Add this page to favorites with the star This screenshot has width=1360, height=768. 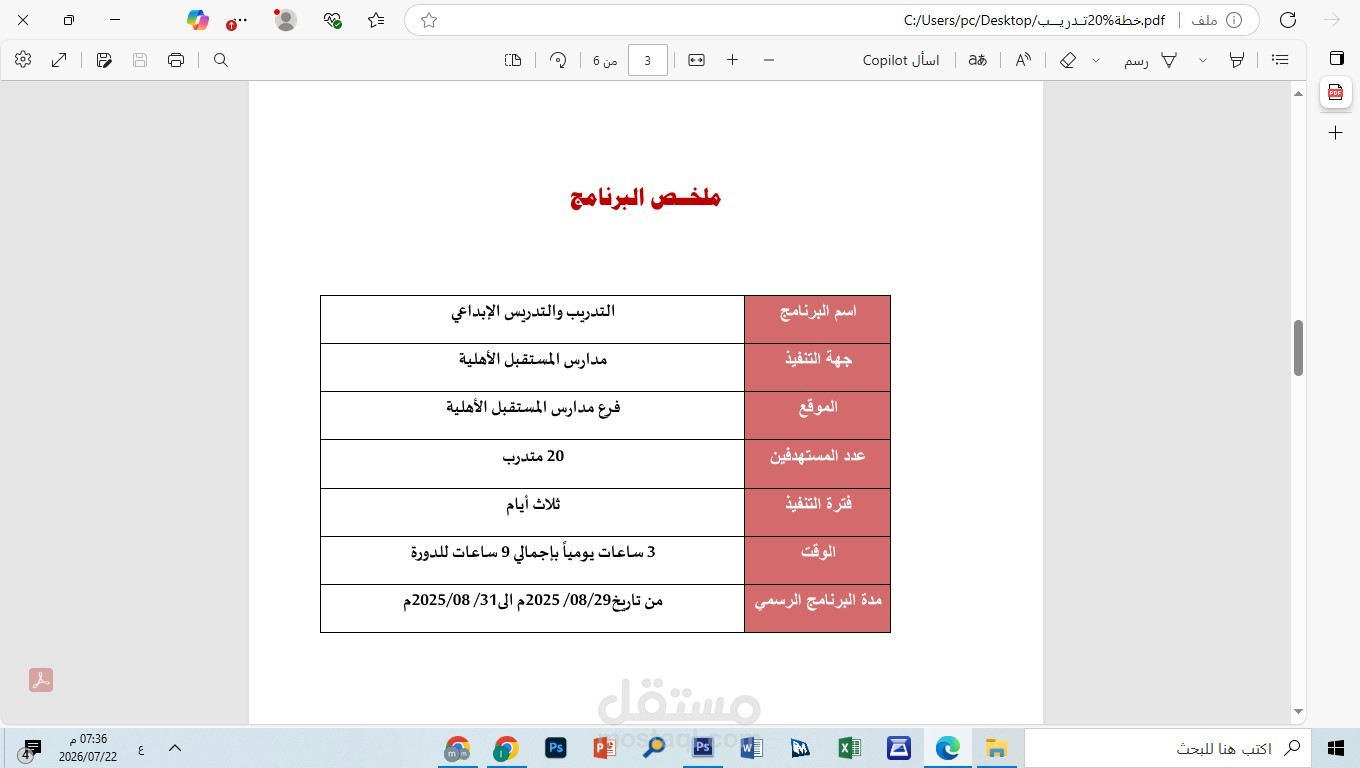tap(429, 20)
